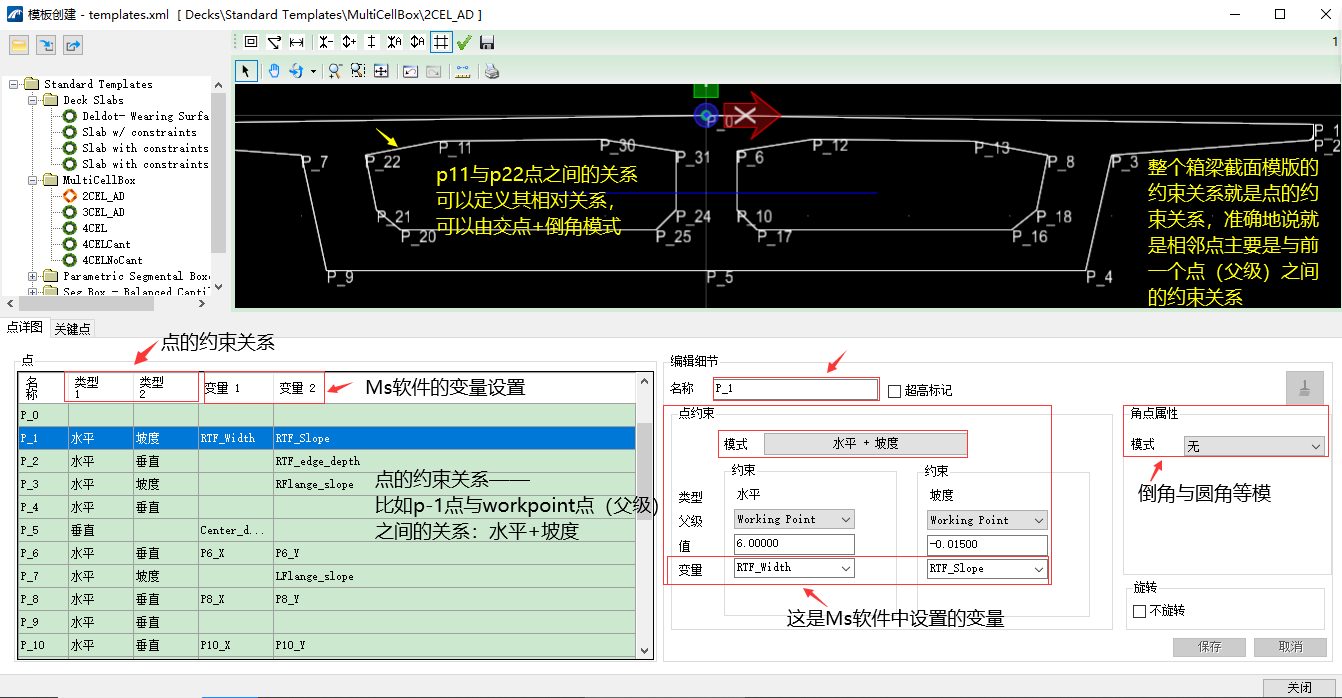Click the window area zoom icon
Viewport: 1342px width, 698px height.
point(358,71)
